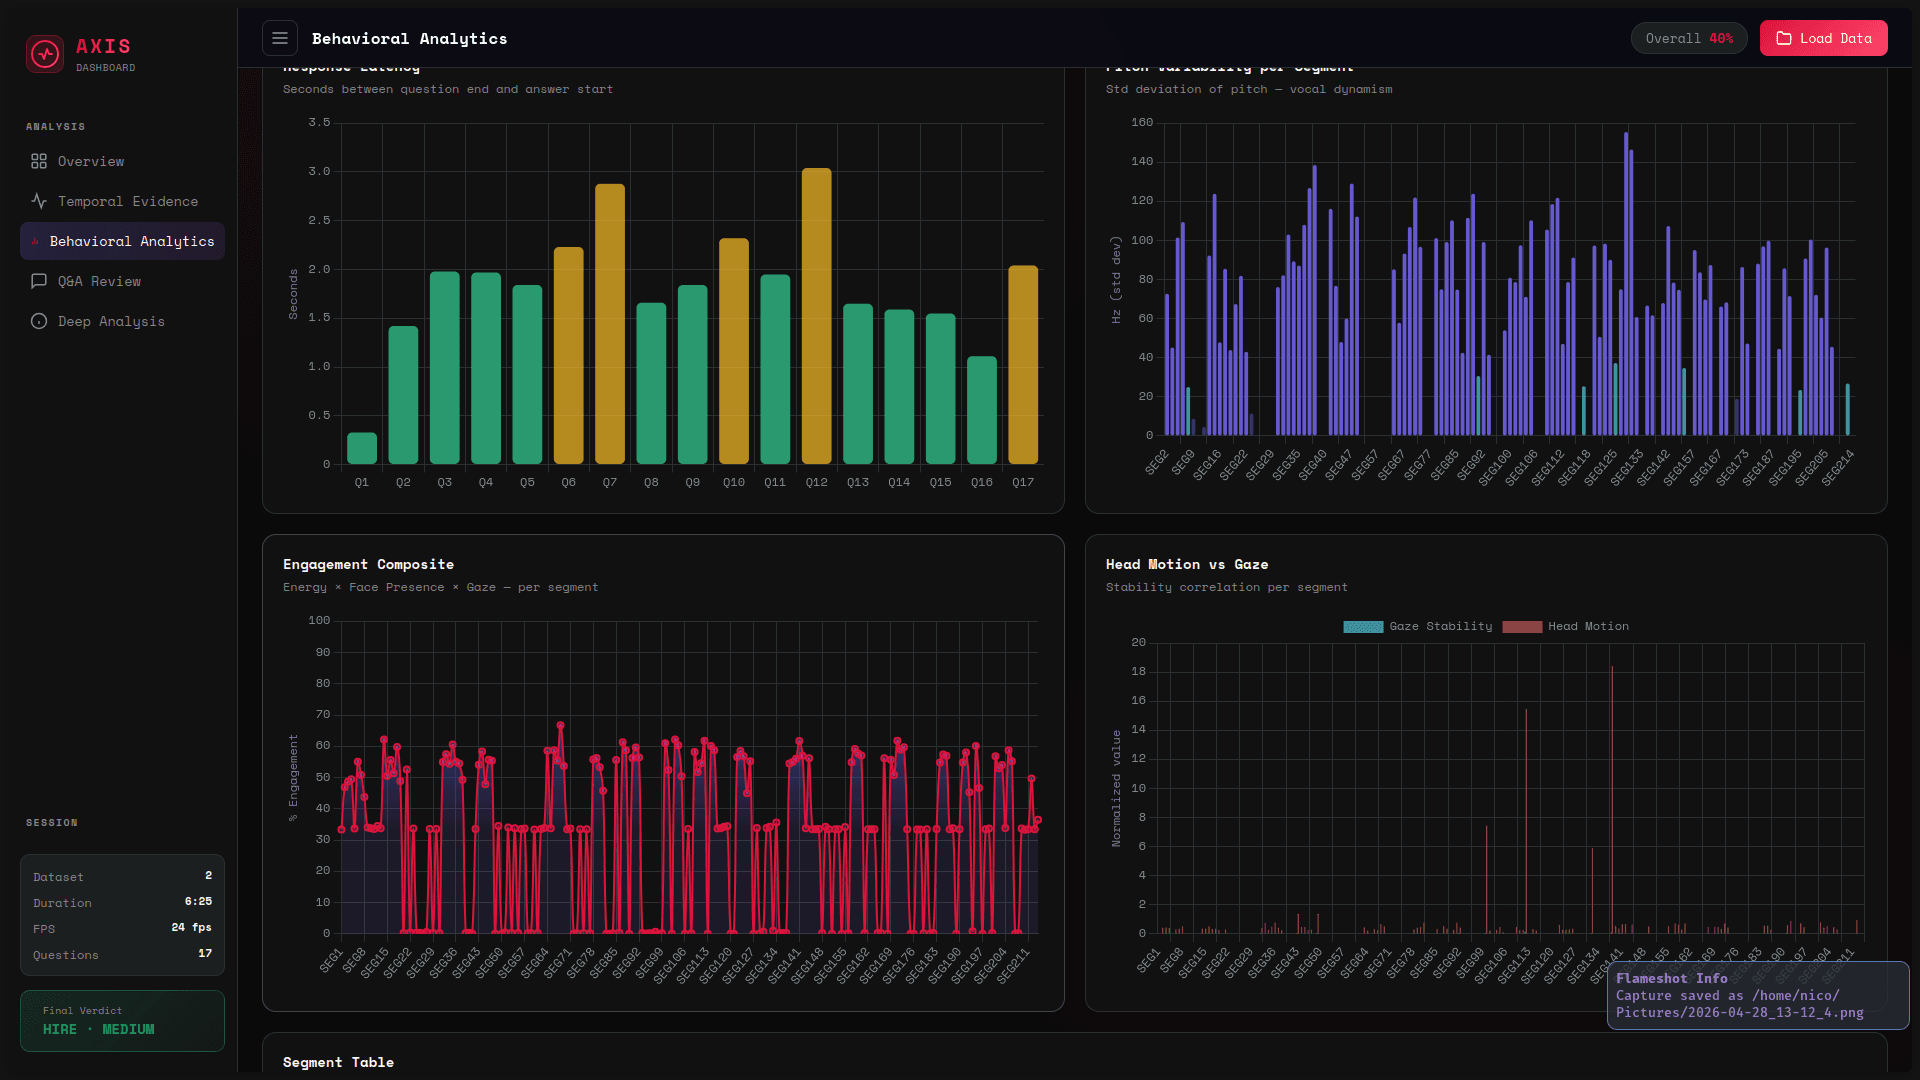Screen dimensions: 1920x1080
Task: Click the "SESSION" section label
Action: coord(52,823)
